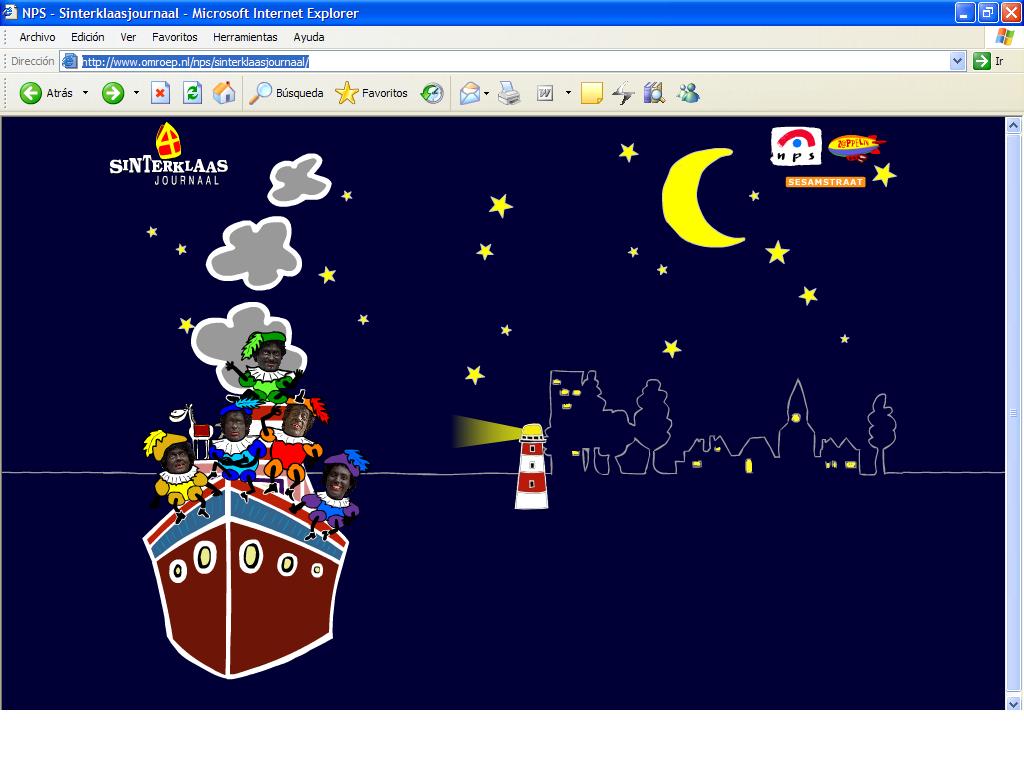Expand the Edit with Word dropdown arrow
This screenshot has height=768, width=1024.
tap(568, 93)
